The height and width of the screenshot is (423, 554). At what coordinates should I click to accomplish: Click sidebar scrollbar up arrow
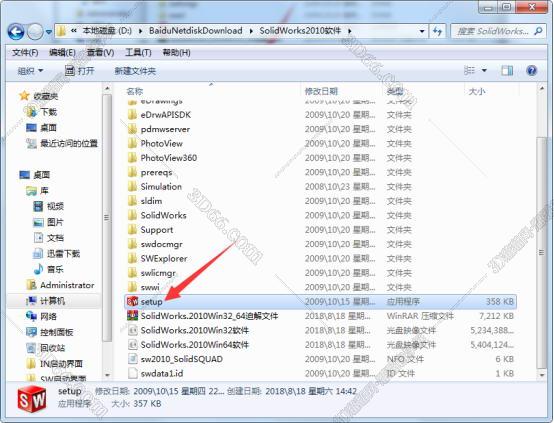point(107,88)
